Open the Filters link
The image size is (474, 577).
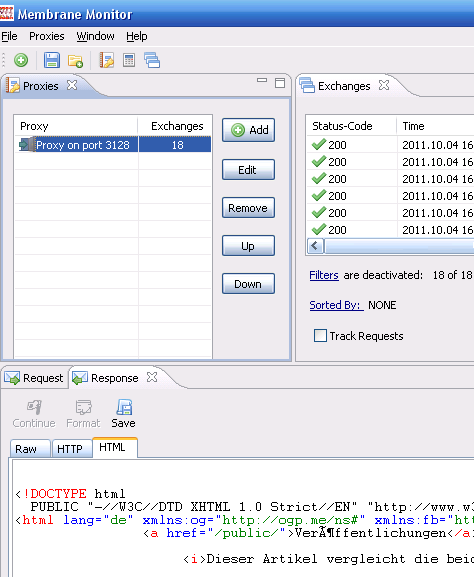[x=324, y=275]
